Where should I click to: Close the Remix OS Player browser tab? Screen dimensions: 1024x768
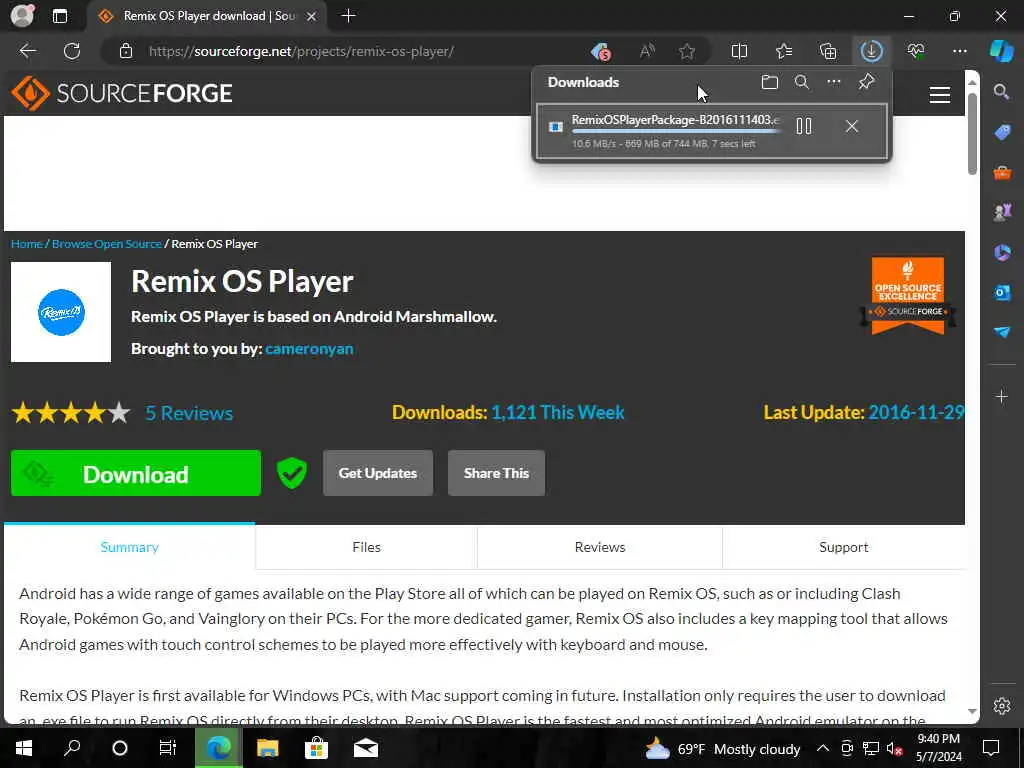(x=312, y=16)
